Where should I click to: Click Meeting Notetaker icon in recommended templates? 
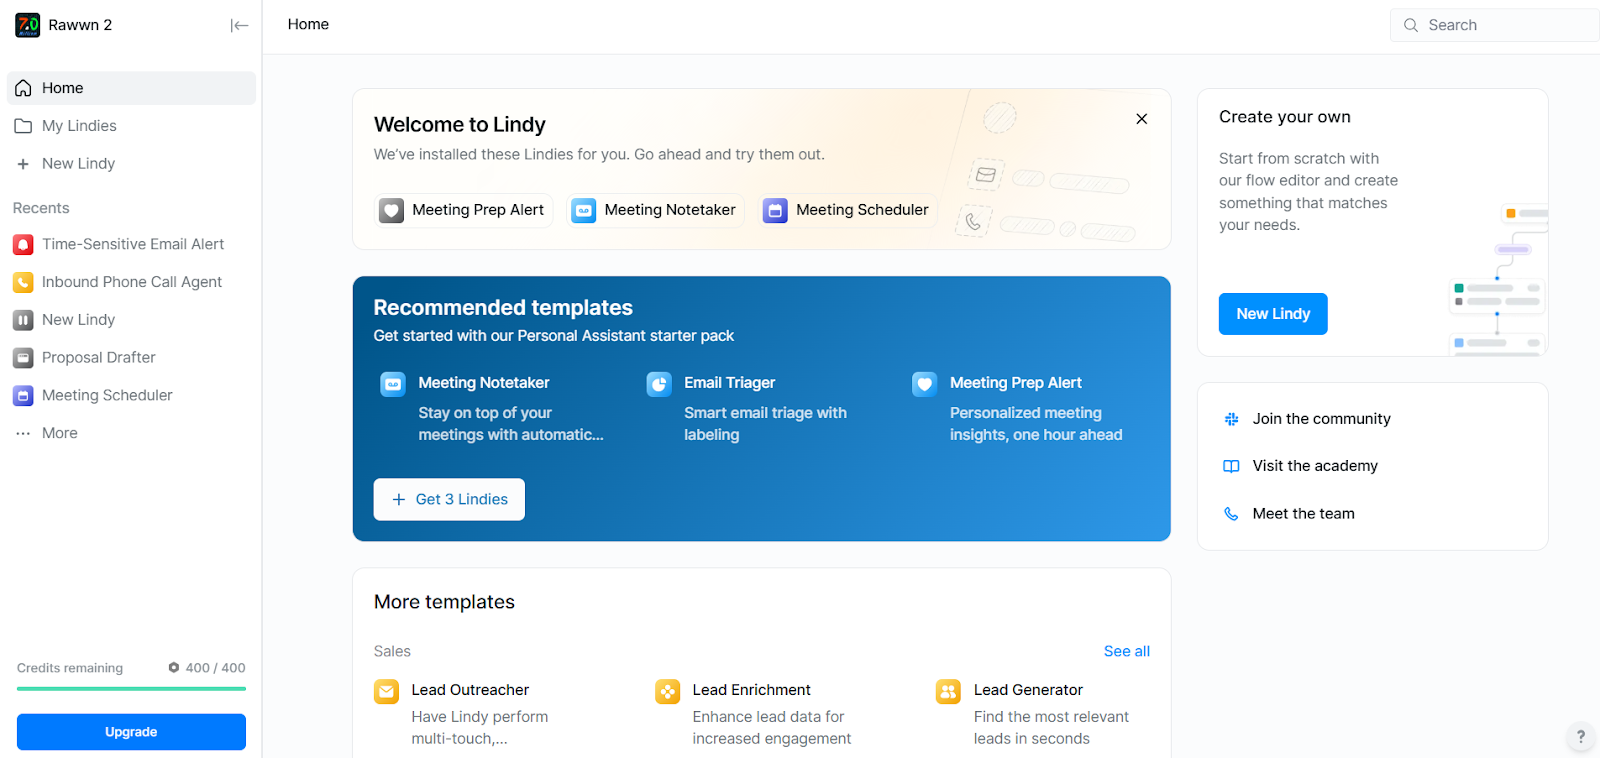[x=393, y=384]
